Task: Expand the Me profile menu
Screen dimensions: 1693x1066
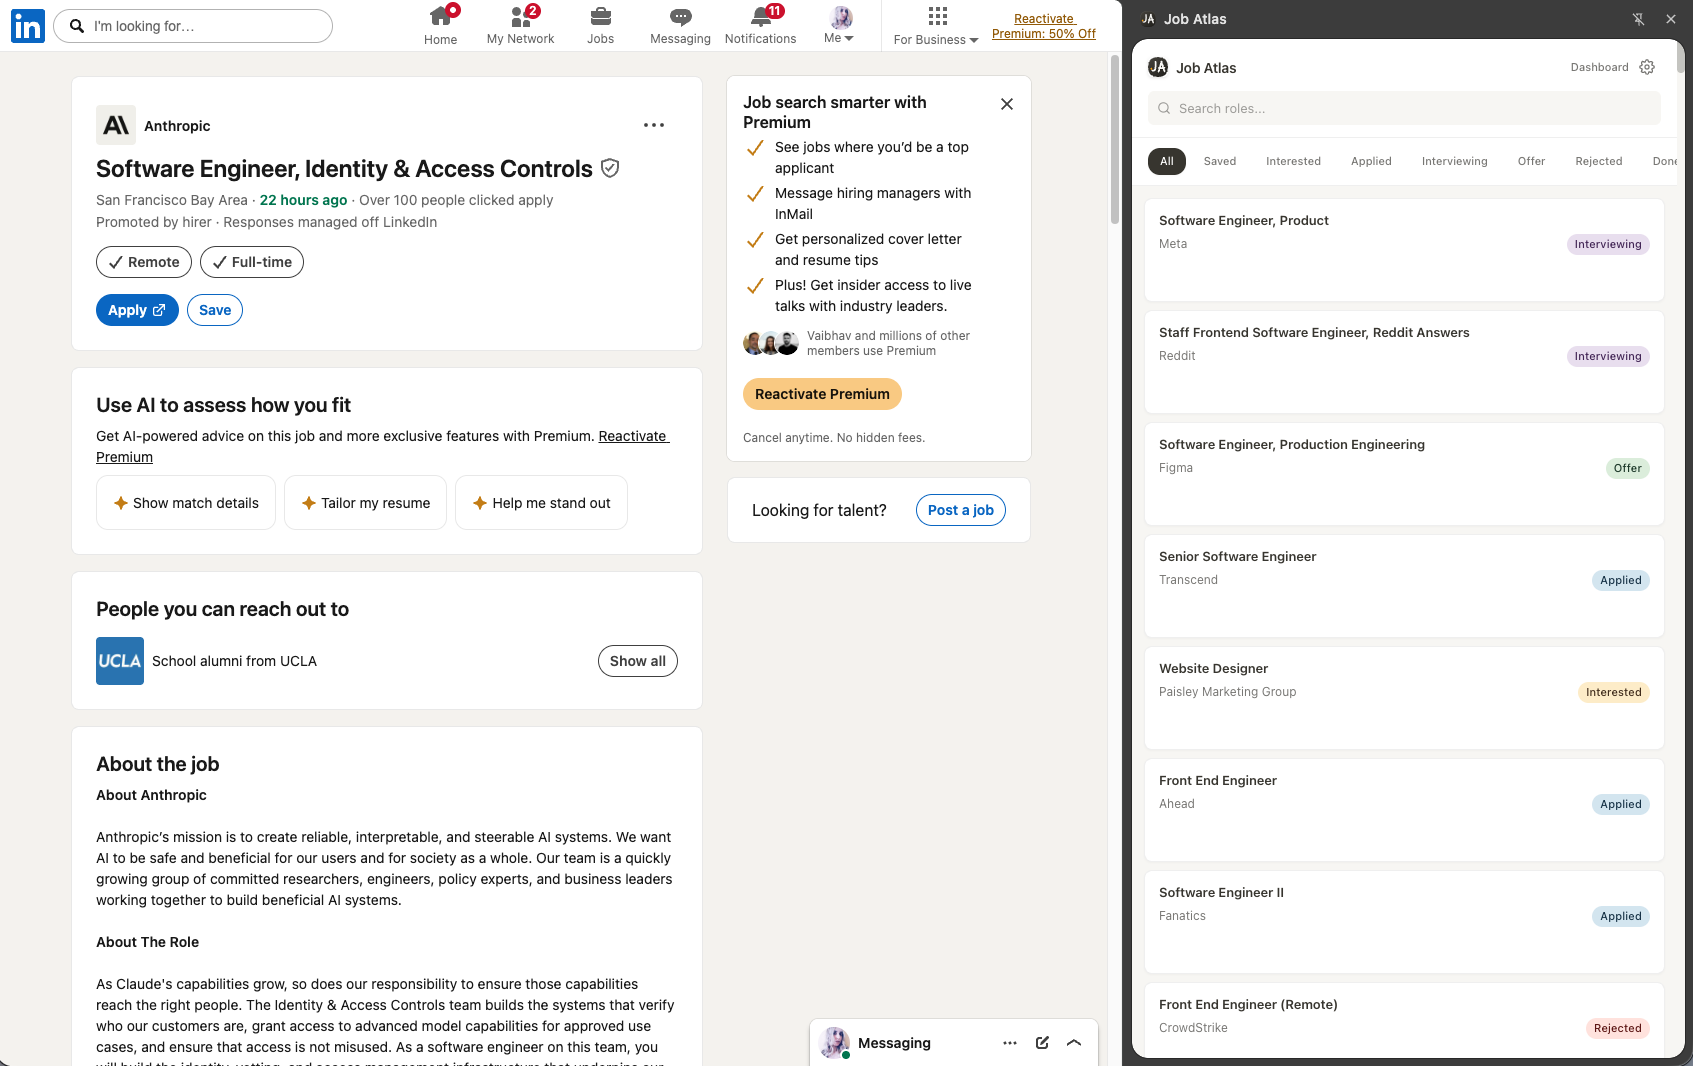Action: (841, 26)
